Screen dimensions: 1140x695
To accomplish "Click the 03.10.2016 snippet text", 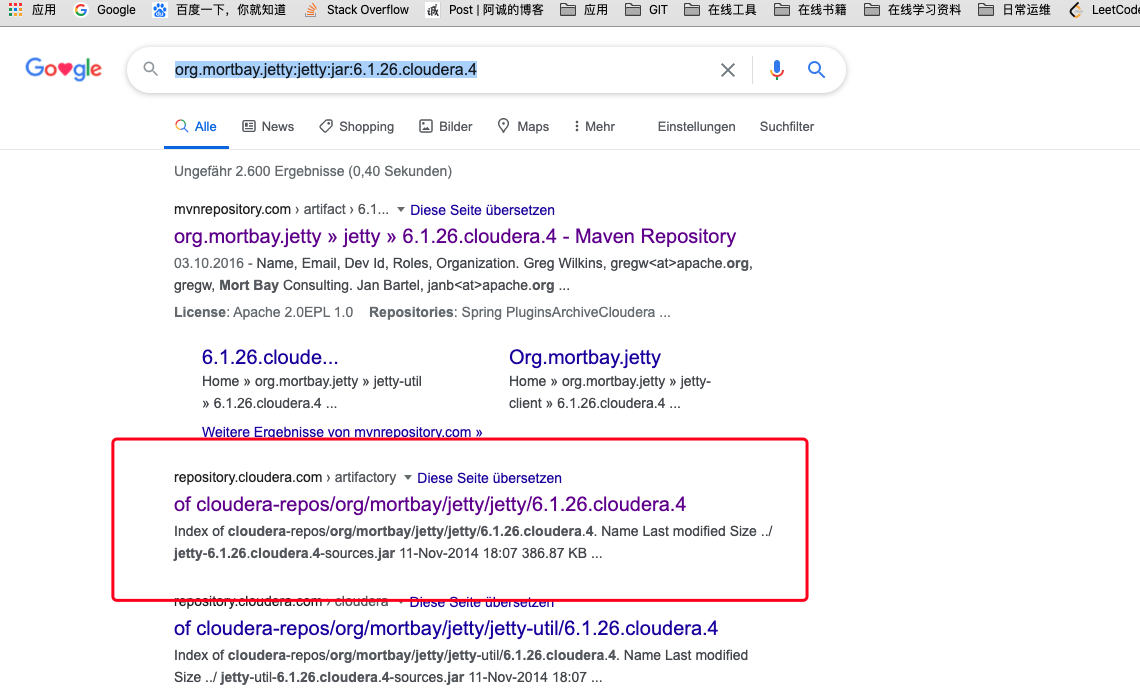I will tap(208, 263).
